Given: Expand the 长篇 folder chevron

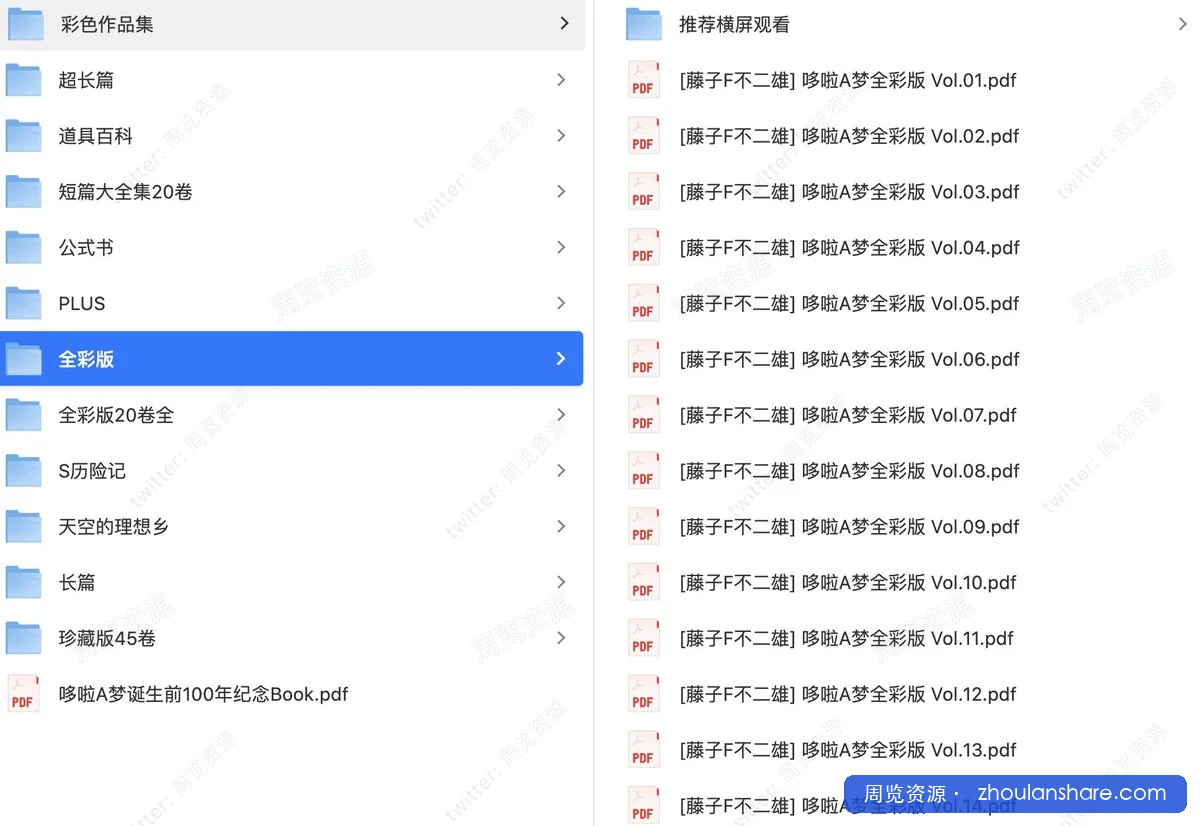Looking at the screenshot, I should [x=561, y=583].
